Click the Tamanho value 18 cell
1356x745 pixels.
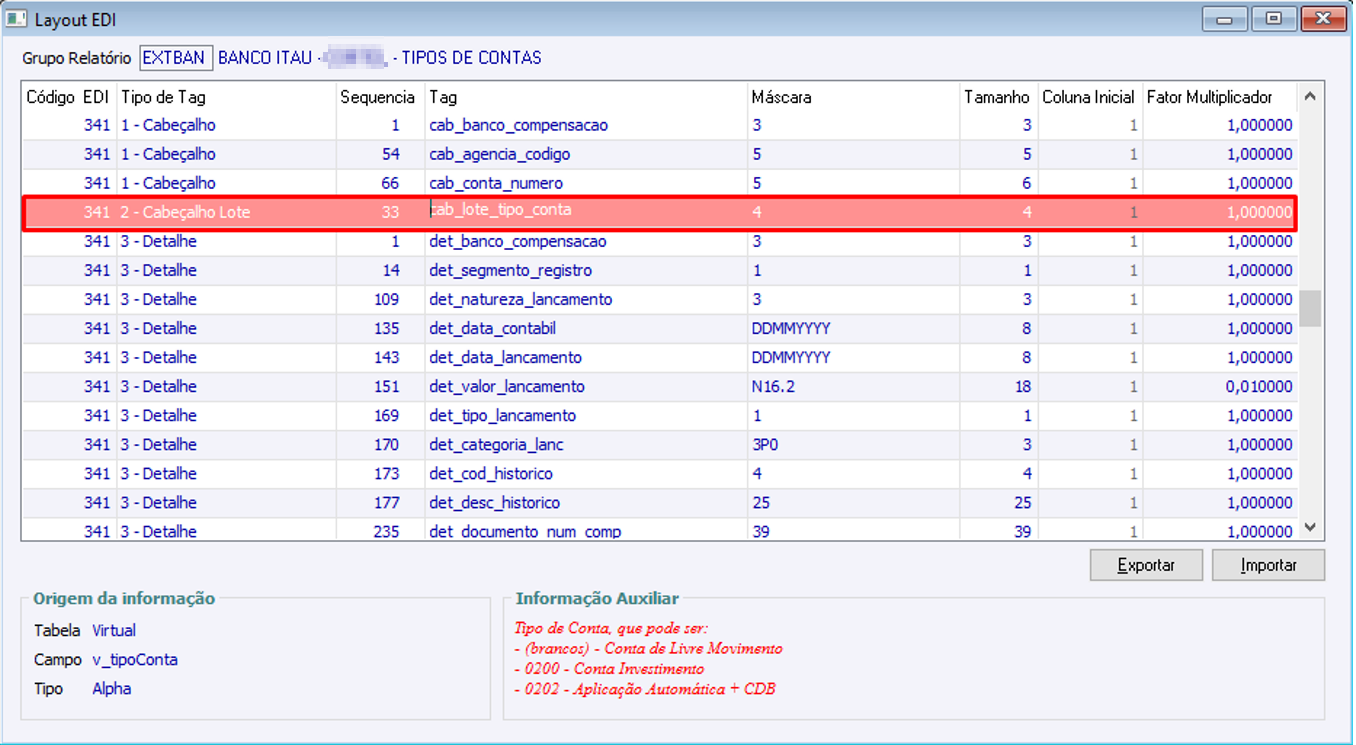point(998,386)
